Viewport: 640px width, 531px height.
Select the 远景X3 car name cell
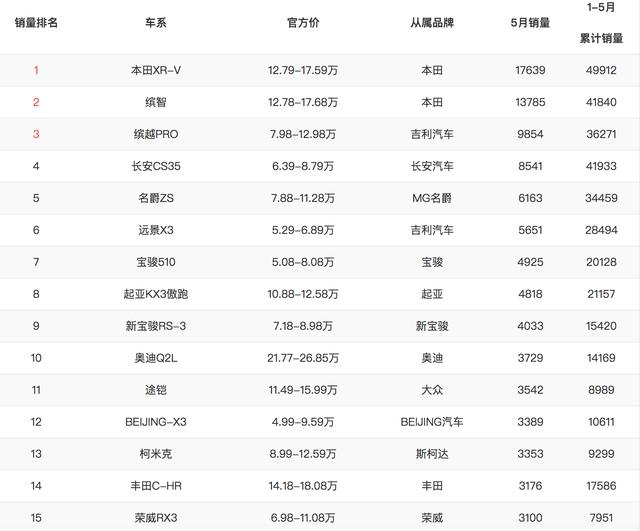(156, 230)
